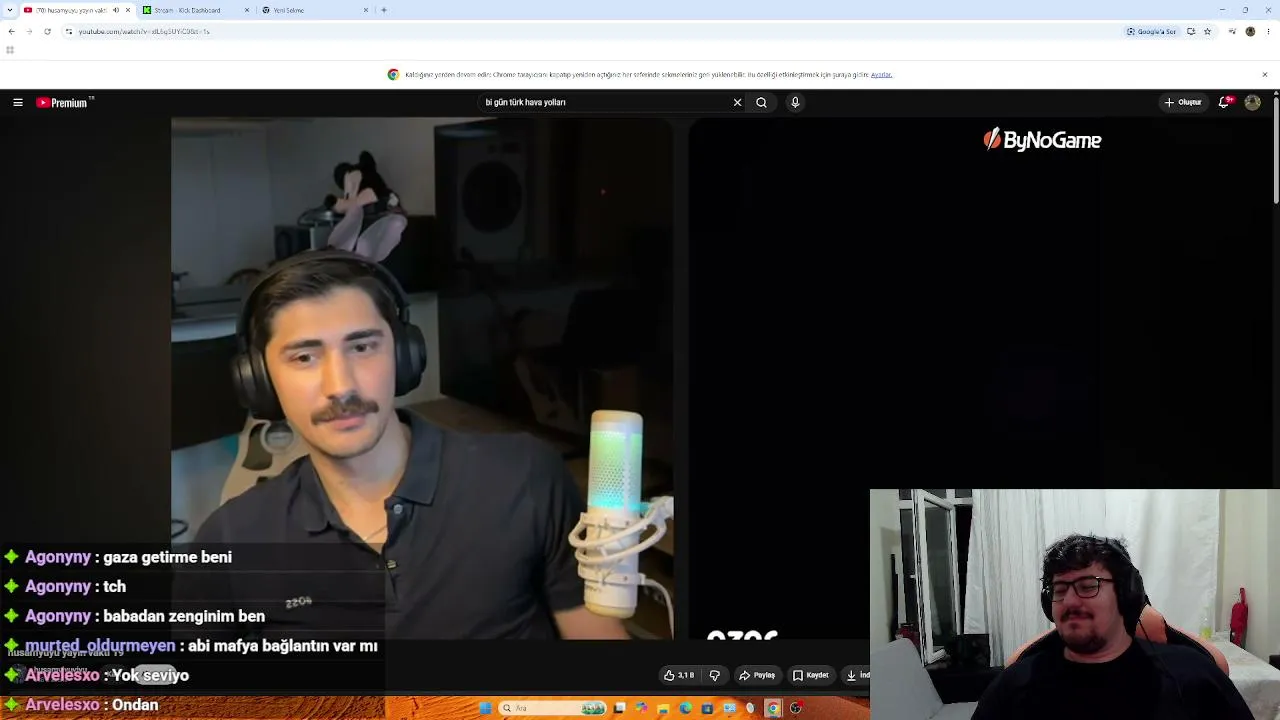Go back to the previous page

click(x=11, y=31)
